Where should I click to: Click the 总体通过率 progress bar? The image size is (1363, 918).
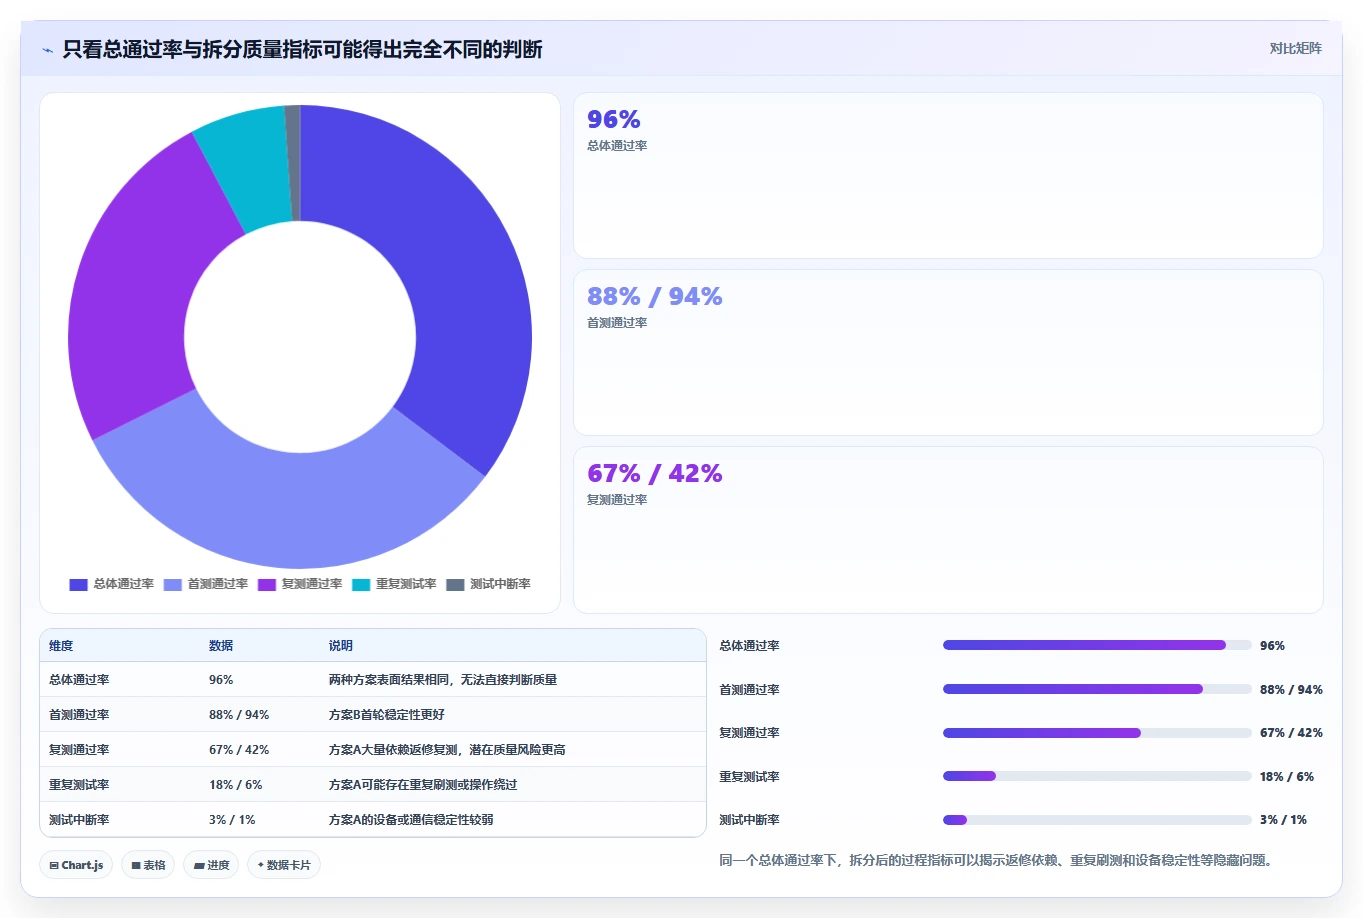(x=1097, y=646)
